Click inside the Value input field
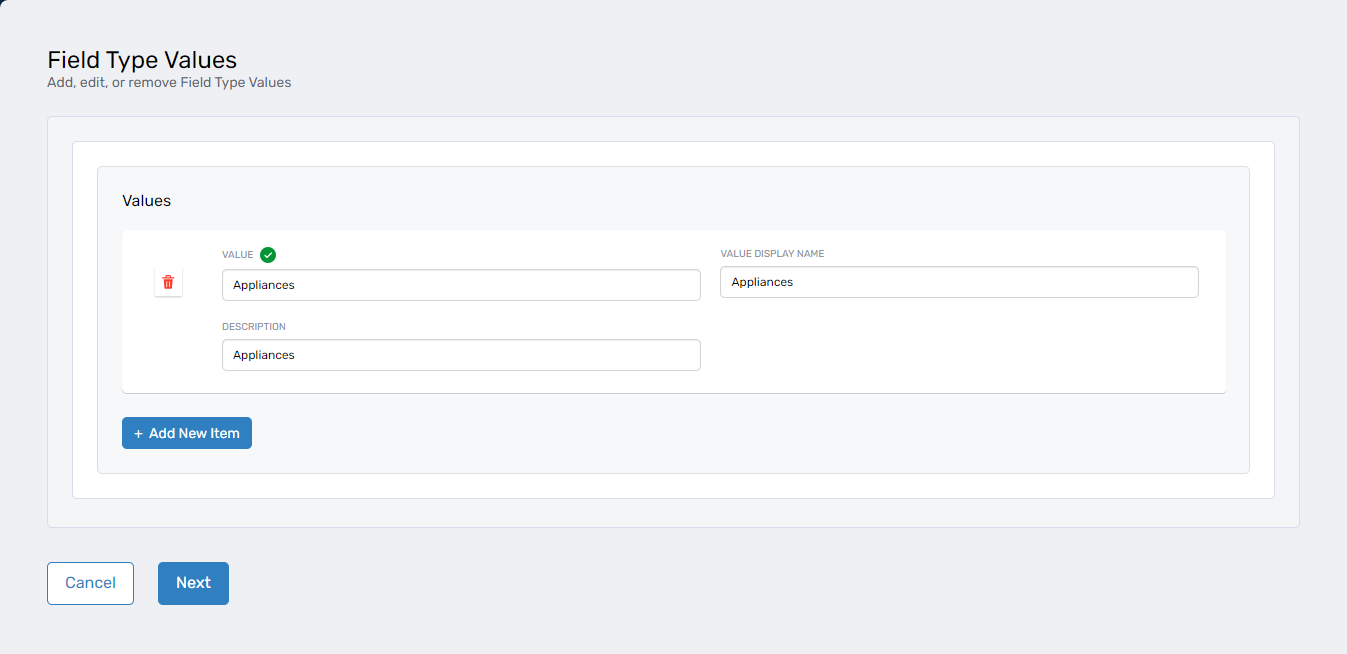The width and height of the screenshot is (1347, 654). click(x=460, y=285)
